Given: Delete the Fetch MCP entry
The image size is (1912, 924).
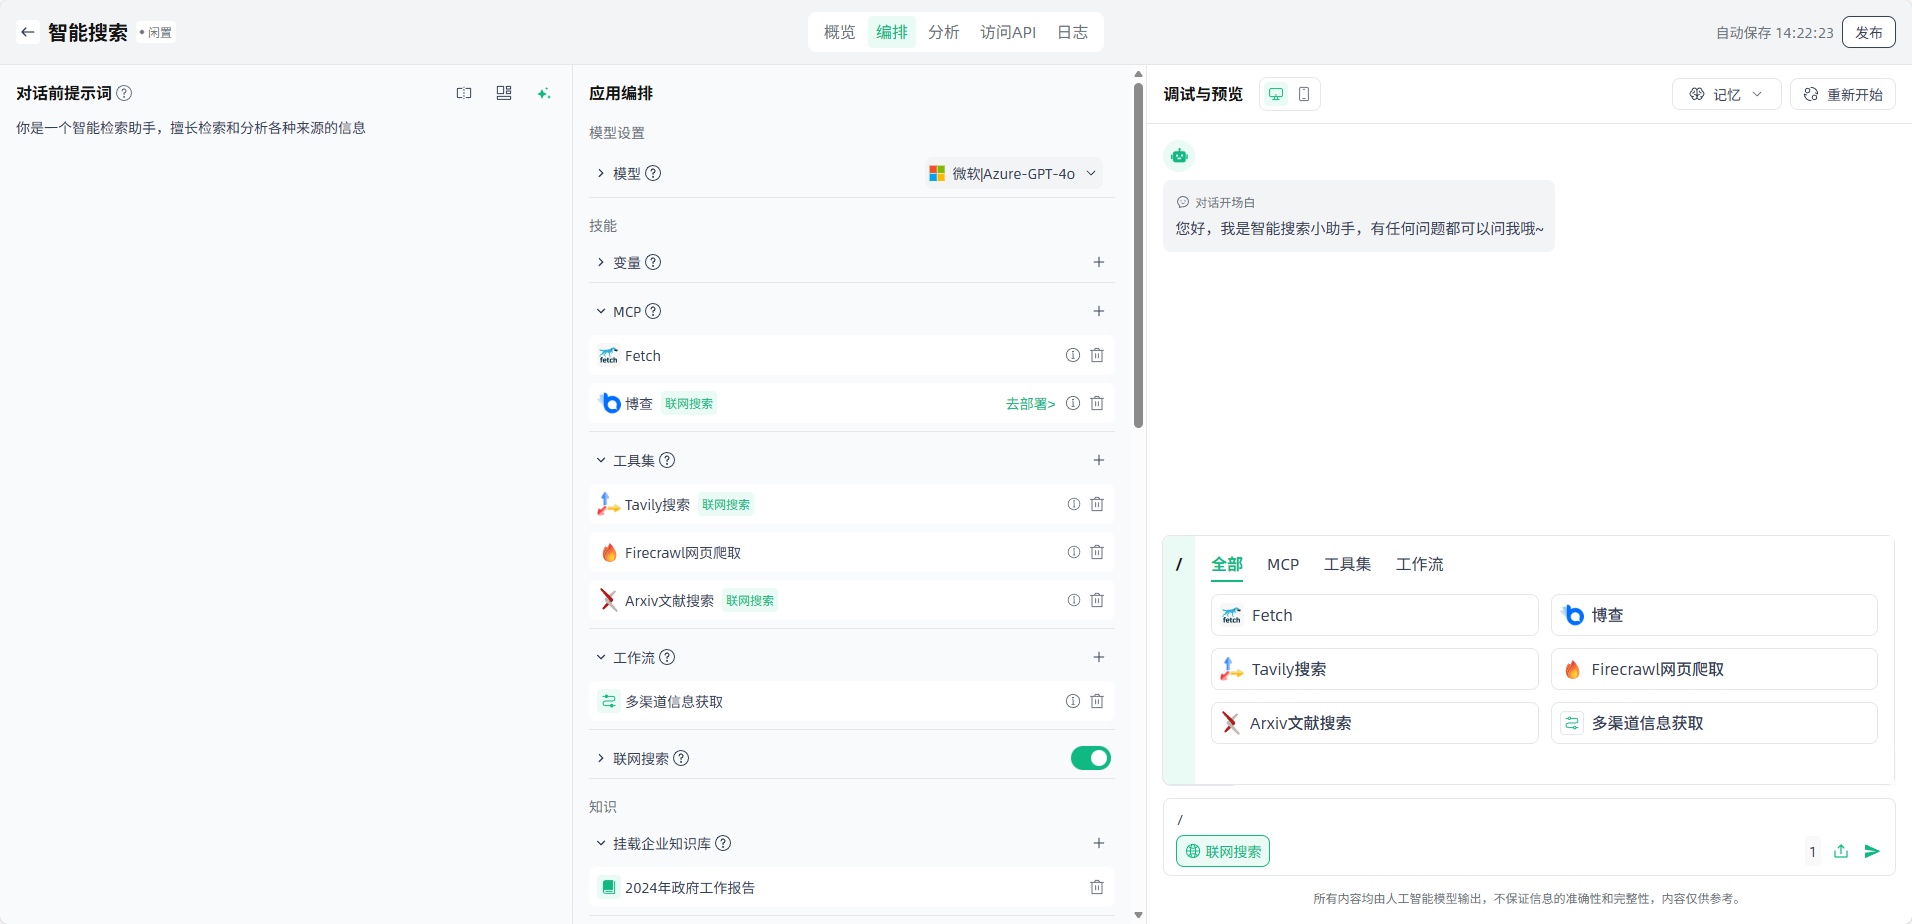Looking at the screenshot, I should coord(1097,355).
